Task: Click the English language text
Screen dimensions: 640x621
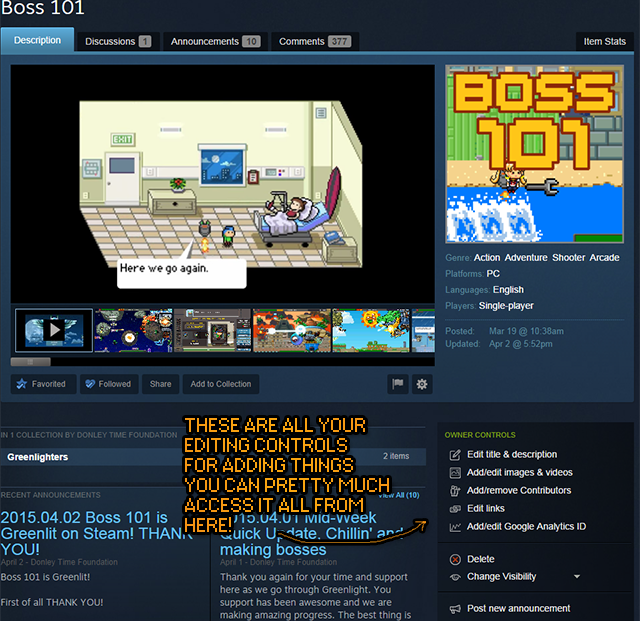Action: [x=508, y=289]
